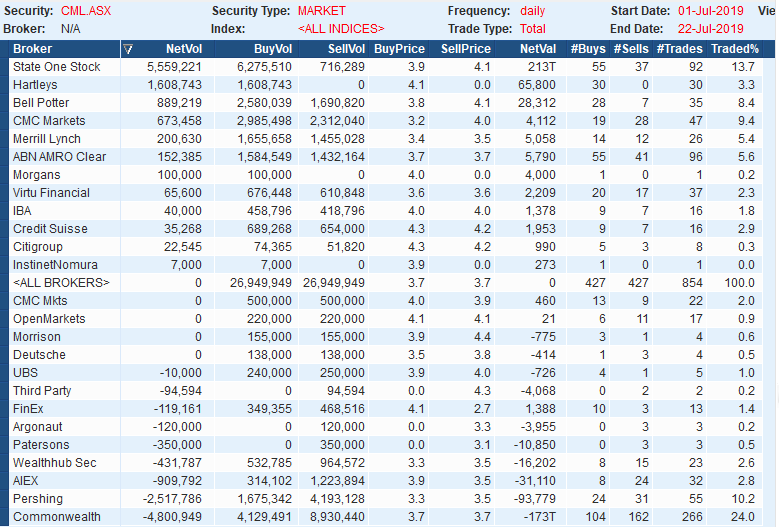Sort by NetVal column header
This screenshot has height=527, width=779.
point(538,49)
